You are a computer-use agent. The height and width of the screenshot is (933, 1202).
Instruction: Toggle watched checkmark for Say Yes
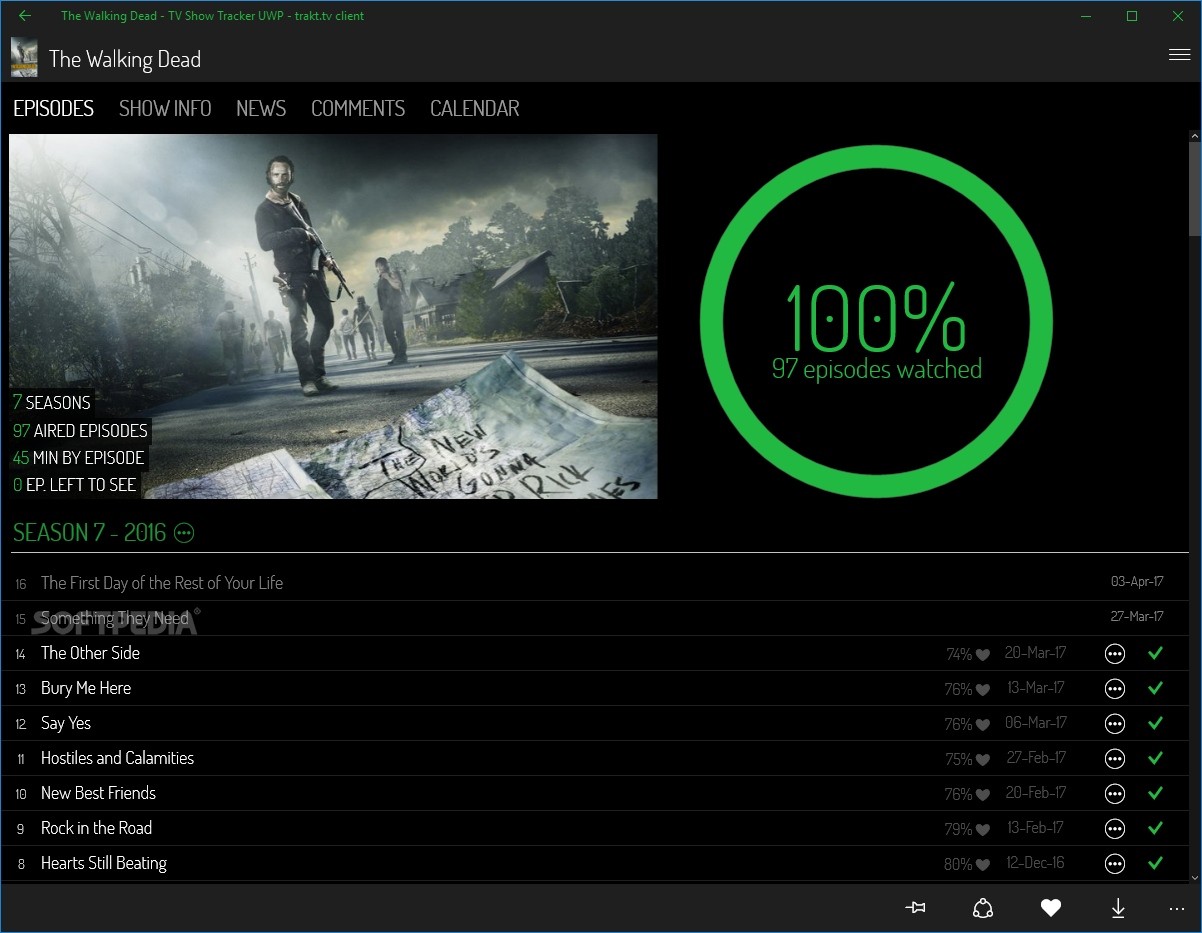pyautogui.click(x=1155, y=723)
